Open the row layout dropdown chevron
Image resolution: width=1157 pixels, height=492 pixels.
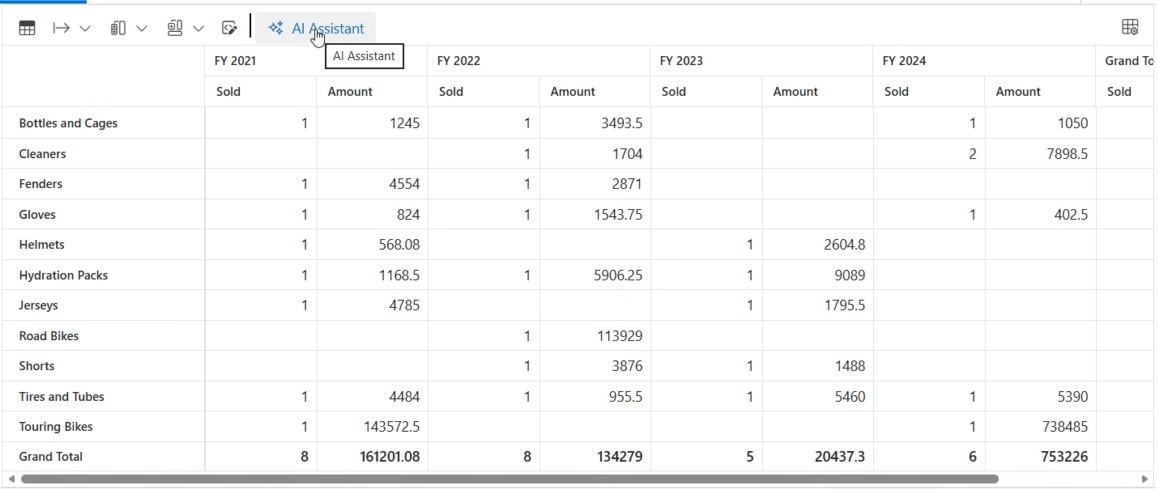tap(198, 29)
